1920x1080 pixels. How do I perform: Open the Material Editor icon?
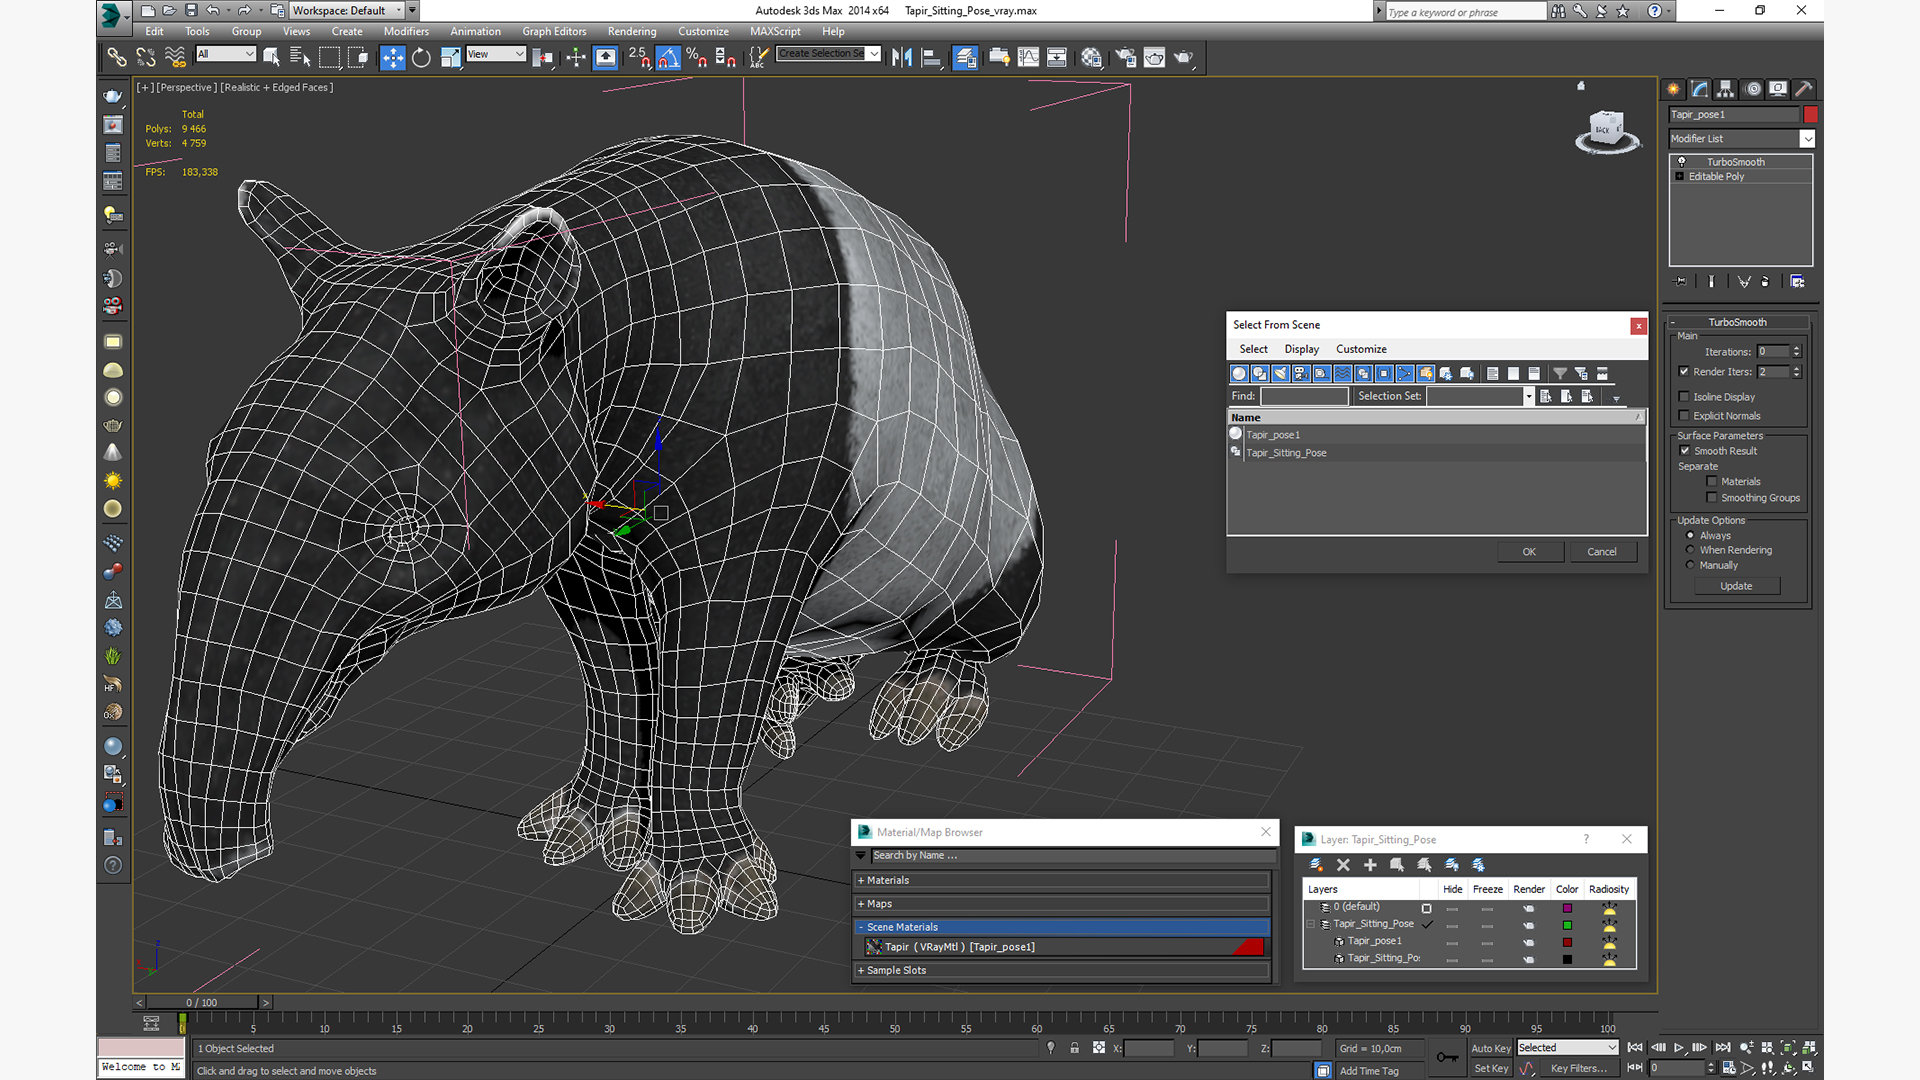click(x=1091, y=58)
